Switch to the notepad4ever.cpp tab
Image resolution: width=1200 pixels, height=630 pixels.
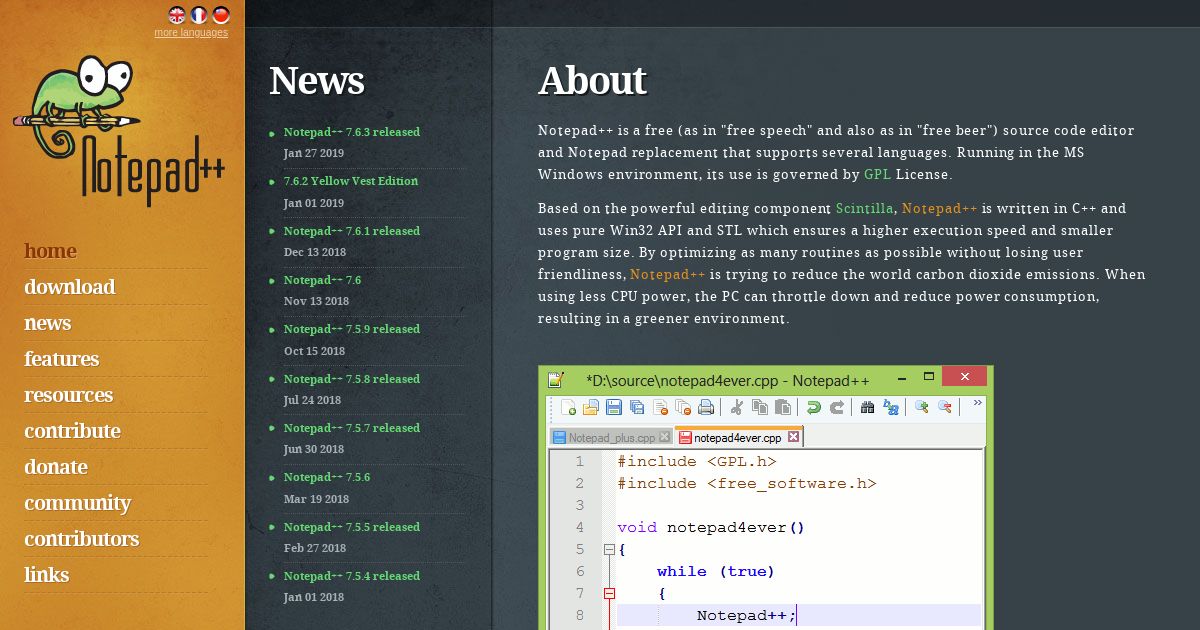pyautogui.click(x=738, y=437)
